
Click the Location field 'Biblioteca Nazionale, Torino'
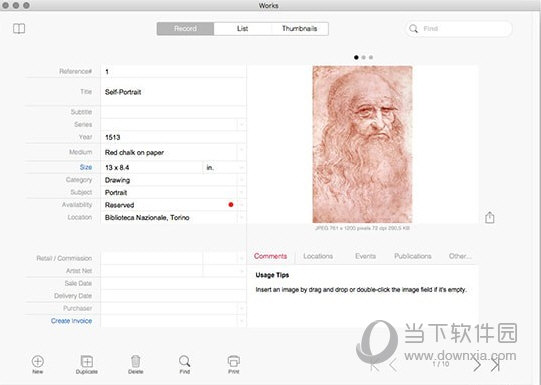(169, 217)
